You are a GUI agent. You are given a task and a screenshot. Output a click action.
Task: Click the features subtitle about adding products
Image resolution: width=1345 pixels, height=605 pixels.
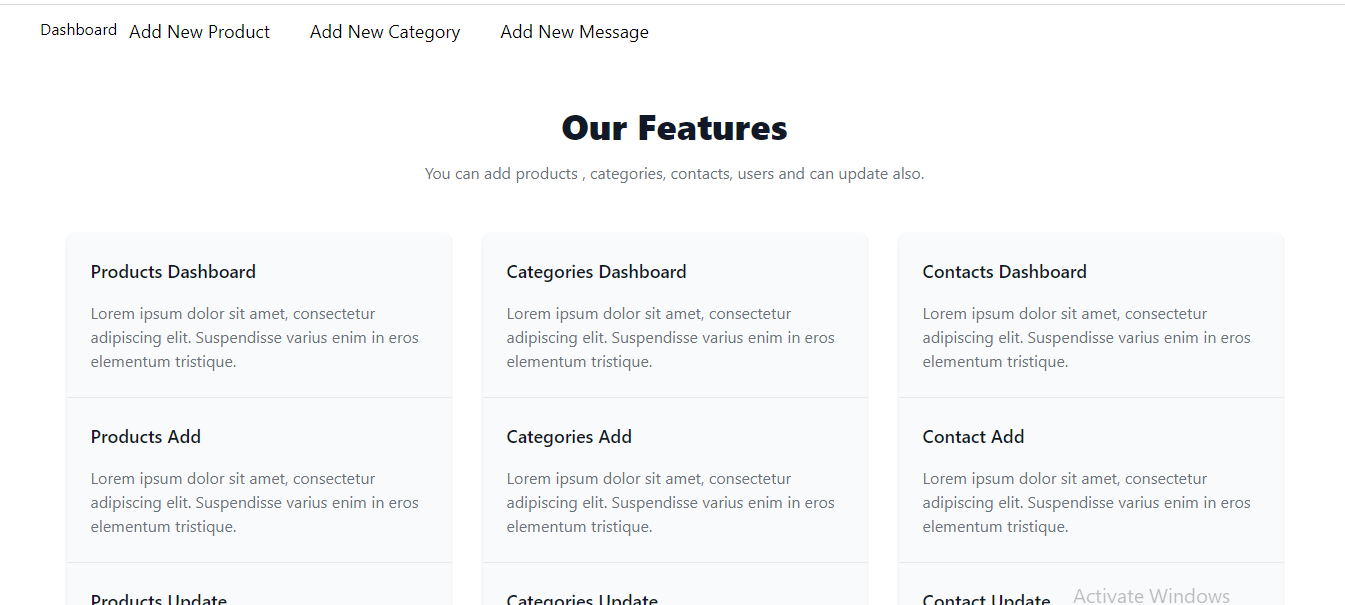[x=674, y=174]
